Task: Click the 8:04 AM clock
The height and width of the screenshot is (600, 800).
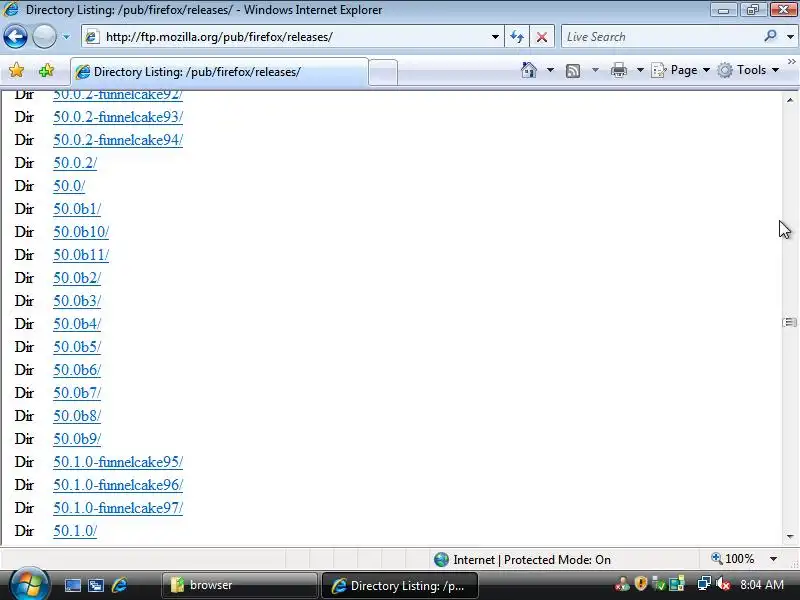Action: (x=762, y=585)
